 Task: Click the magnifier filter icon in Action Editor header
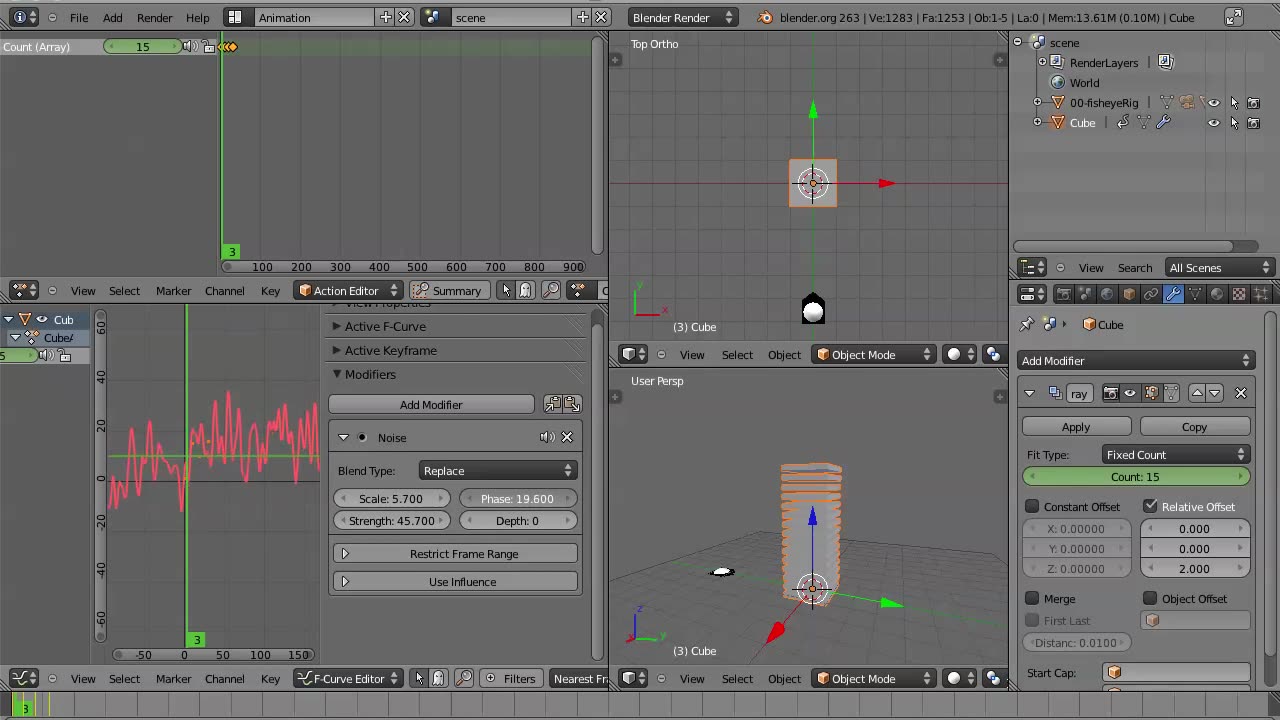[x=551, y=290]
